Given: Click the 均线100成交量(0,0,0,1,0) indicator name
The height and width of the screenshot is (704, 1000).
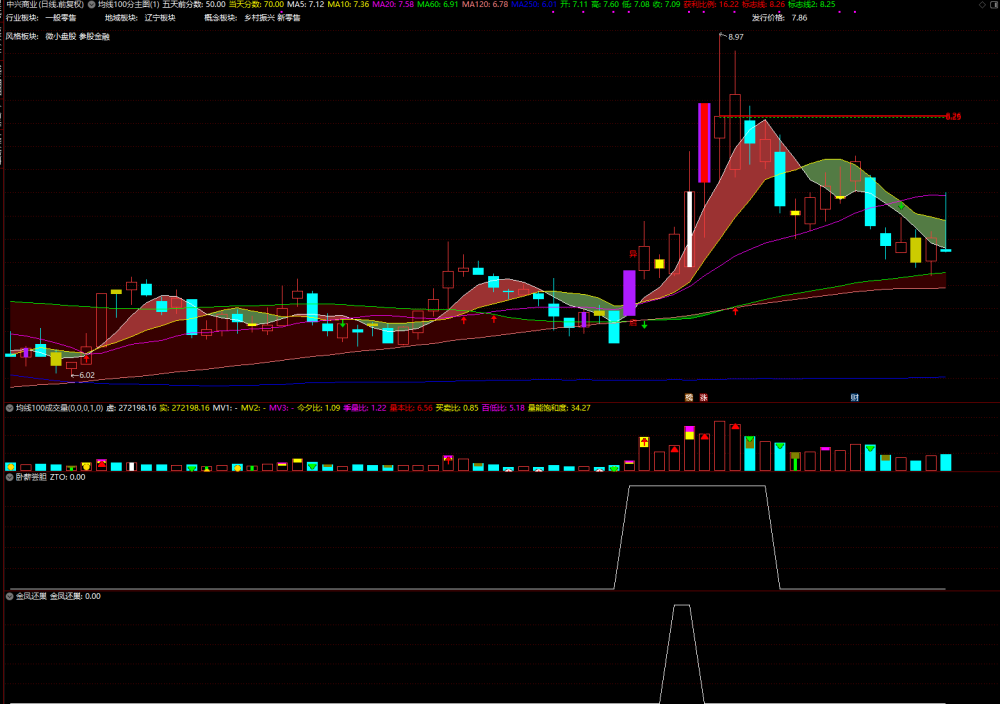Looking at the screenshot, I should [59, 408].
